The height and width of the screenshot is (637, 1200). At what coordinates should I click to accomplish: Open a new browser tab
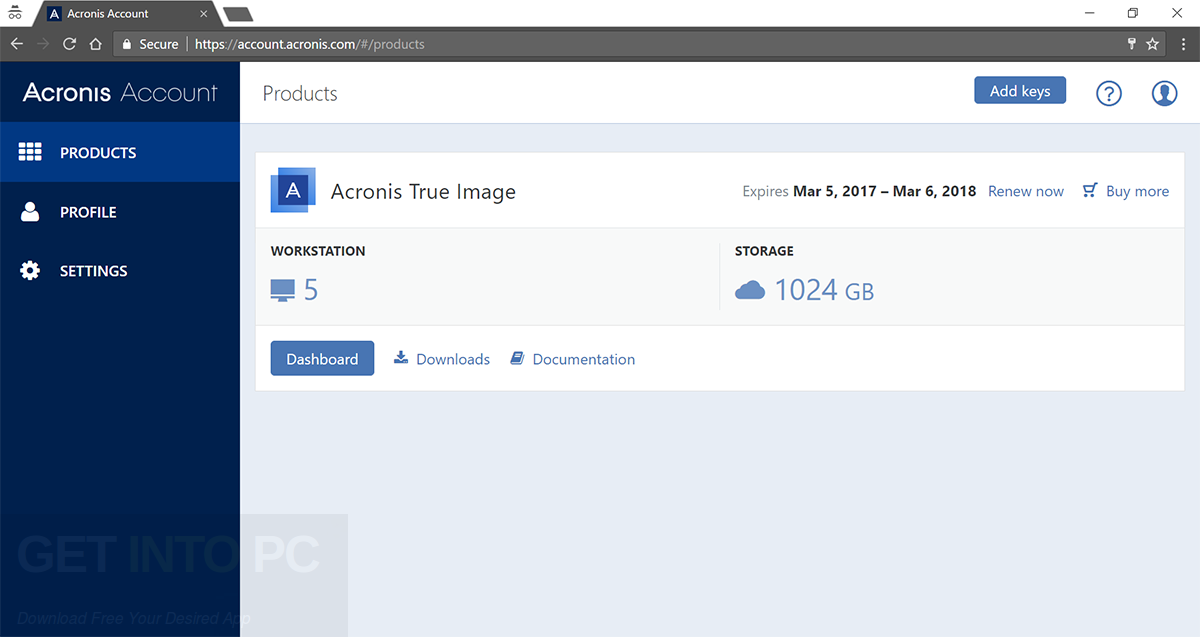[x=238, y=14]
